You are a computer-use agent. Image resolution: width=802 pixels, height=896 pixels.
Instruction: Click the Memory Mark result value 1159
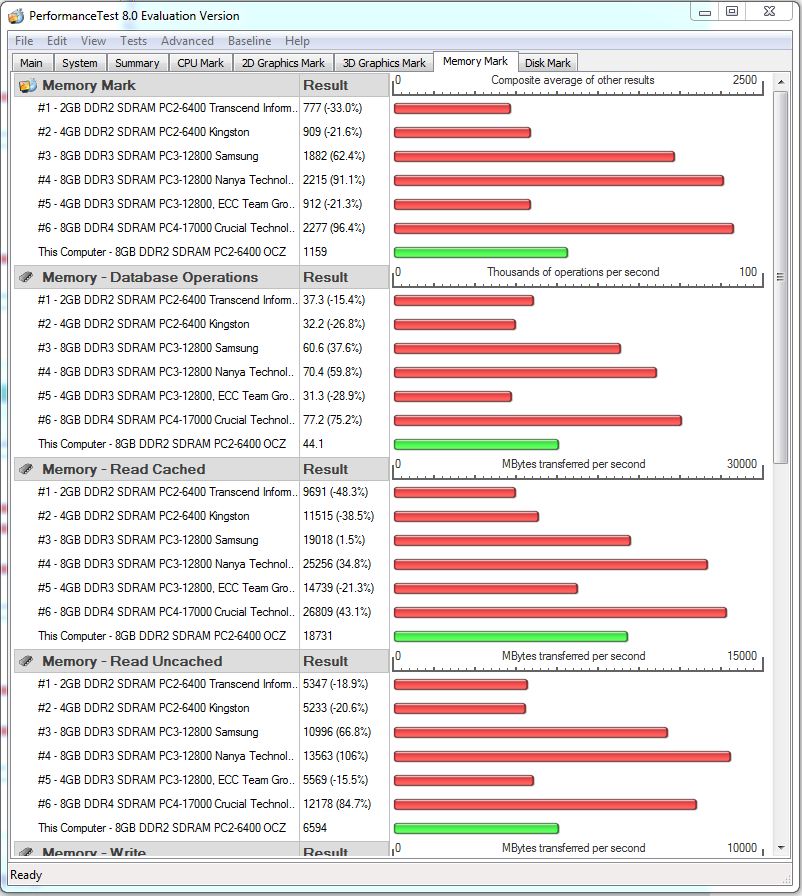pos(315,252)
